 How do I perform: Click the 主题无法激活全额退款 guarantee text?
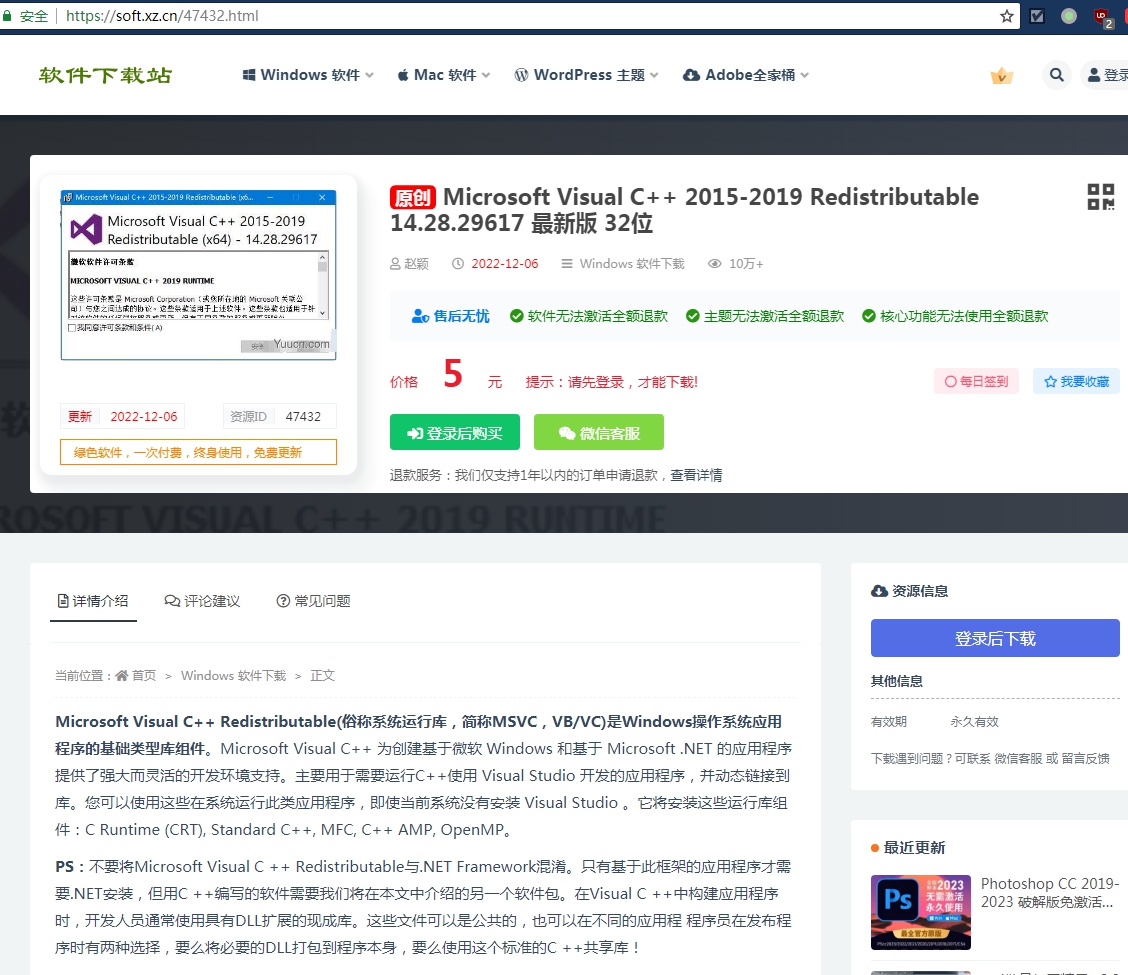774,316
